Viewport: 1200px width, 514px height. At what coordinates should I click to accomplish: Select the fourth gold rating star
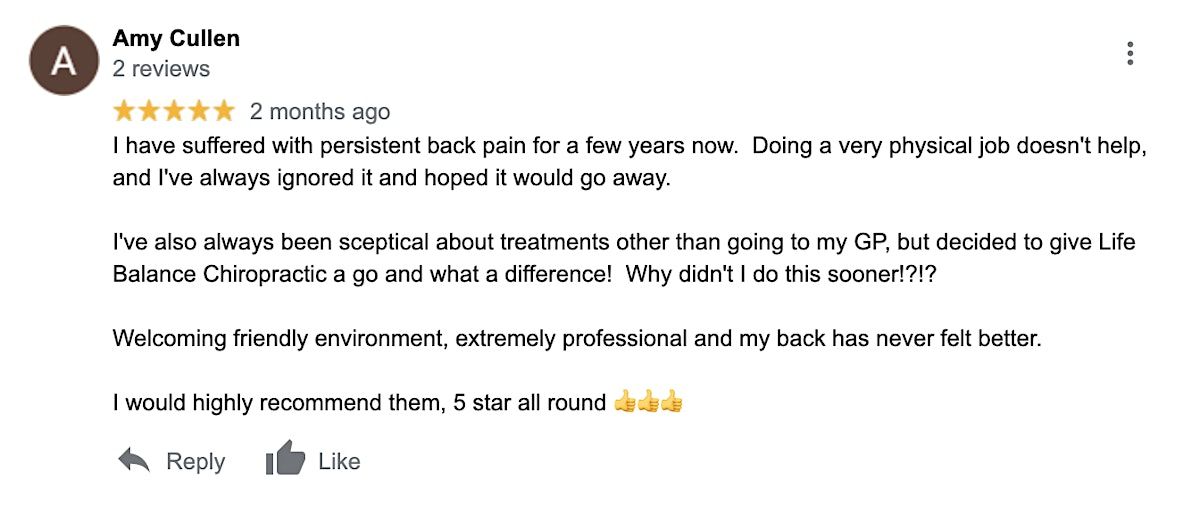click(199, 110)
